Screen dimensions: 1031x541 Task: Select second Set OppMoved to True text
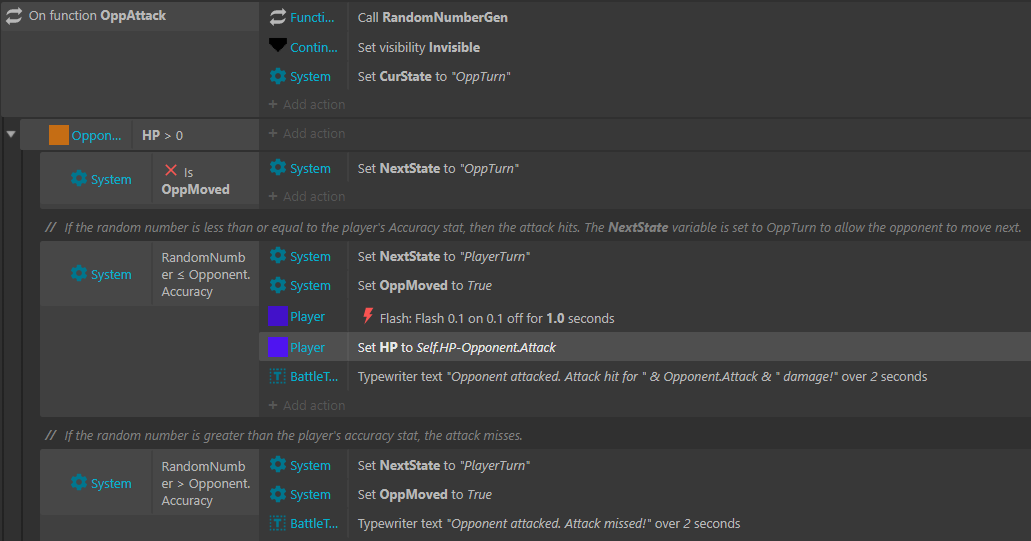[x=425, y=494]
